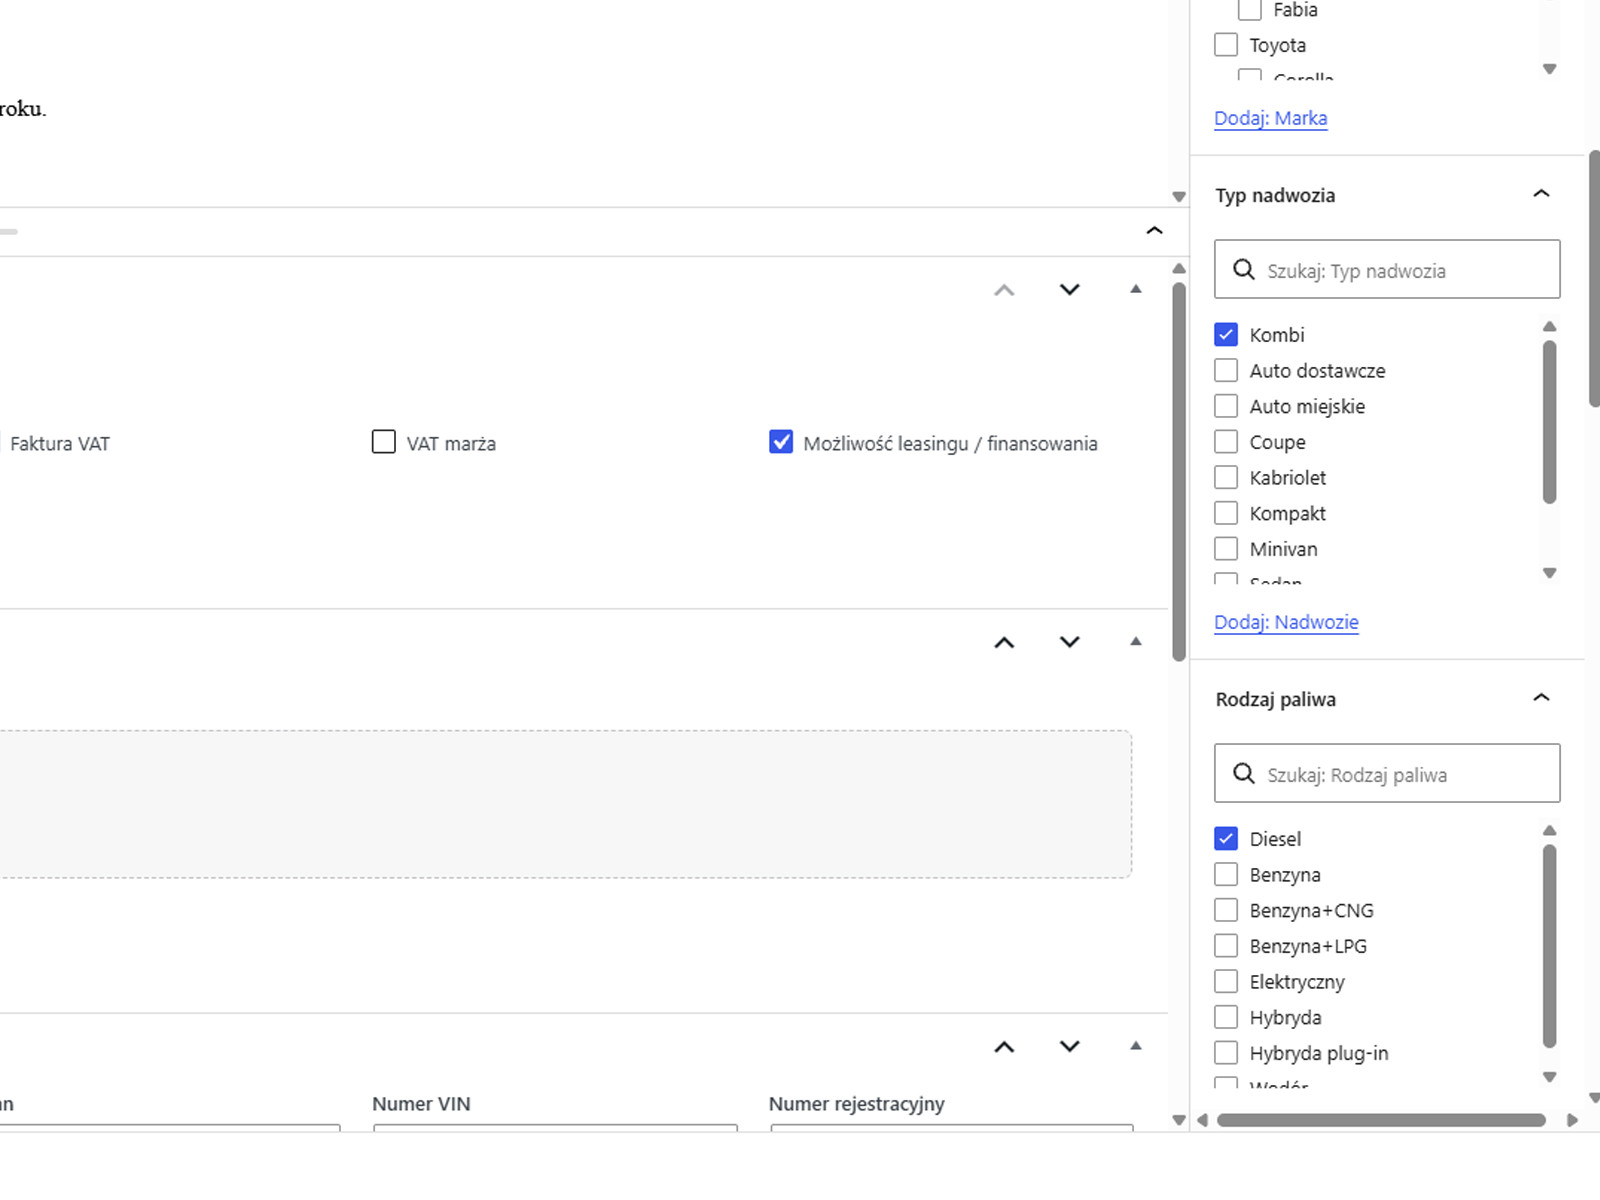Click the main editor vertical scrollbar thumb

pyautogui.click(x=1179, y=471)
